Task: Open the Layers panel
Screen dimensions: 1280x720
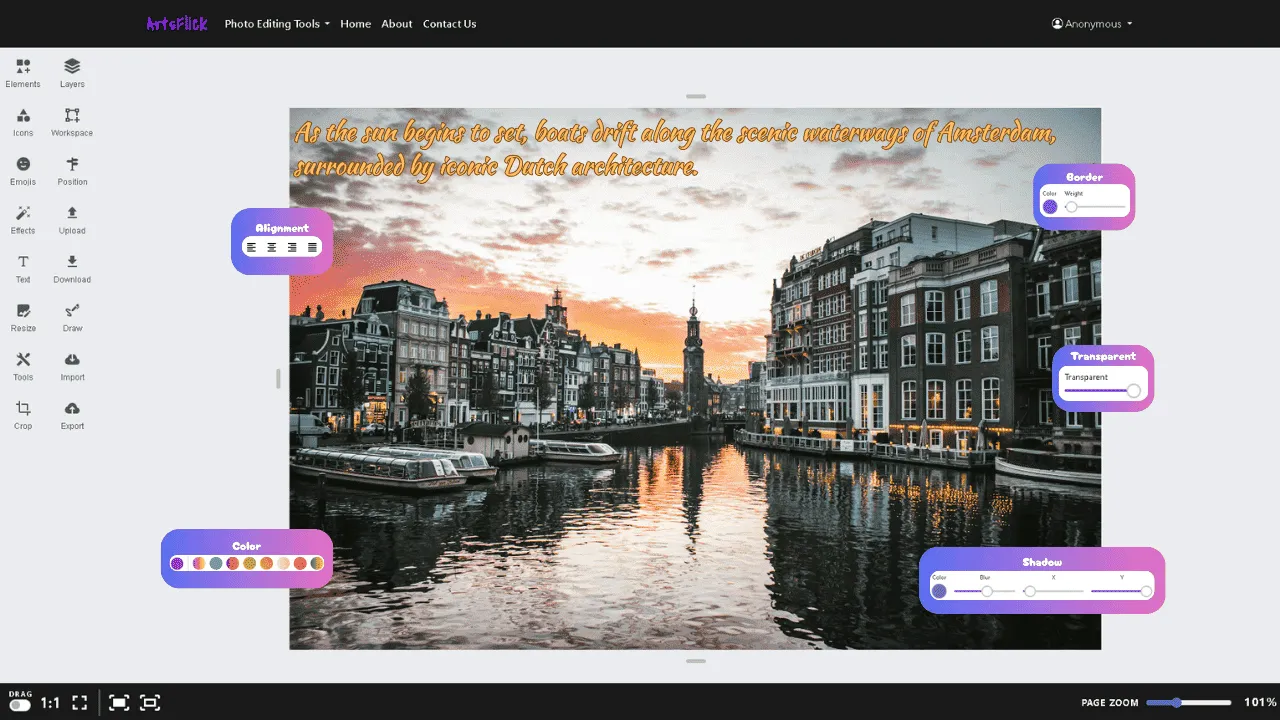Action: [72, 73]
